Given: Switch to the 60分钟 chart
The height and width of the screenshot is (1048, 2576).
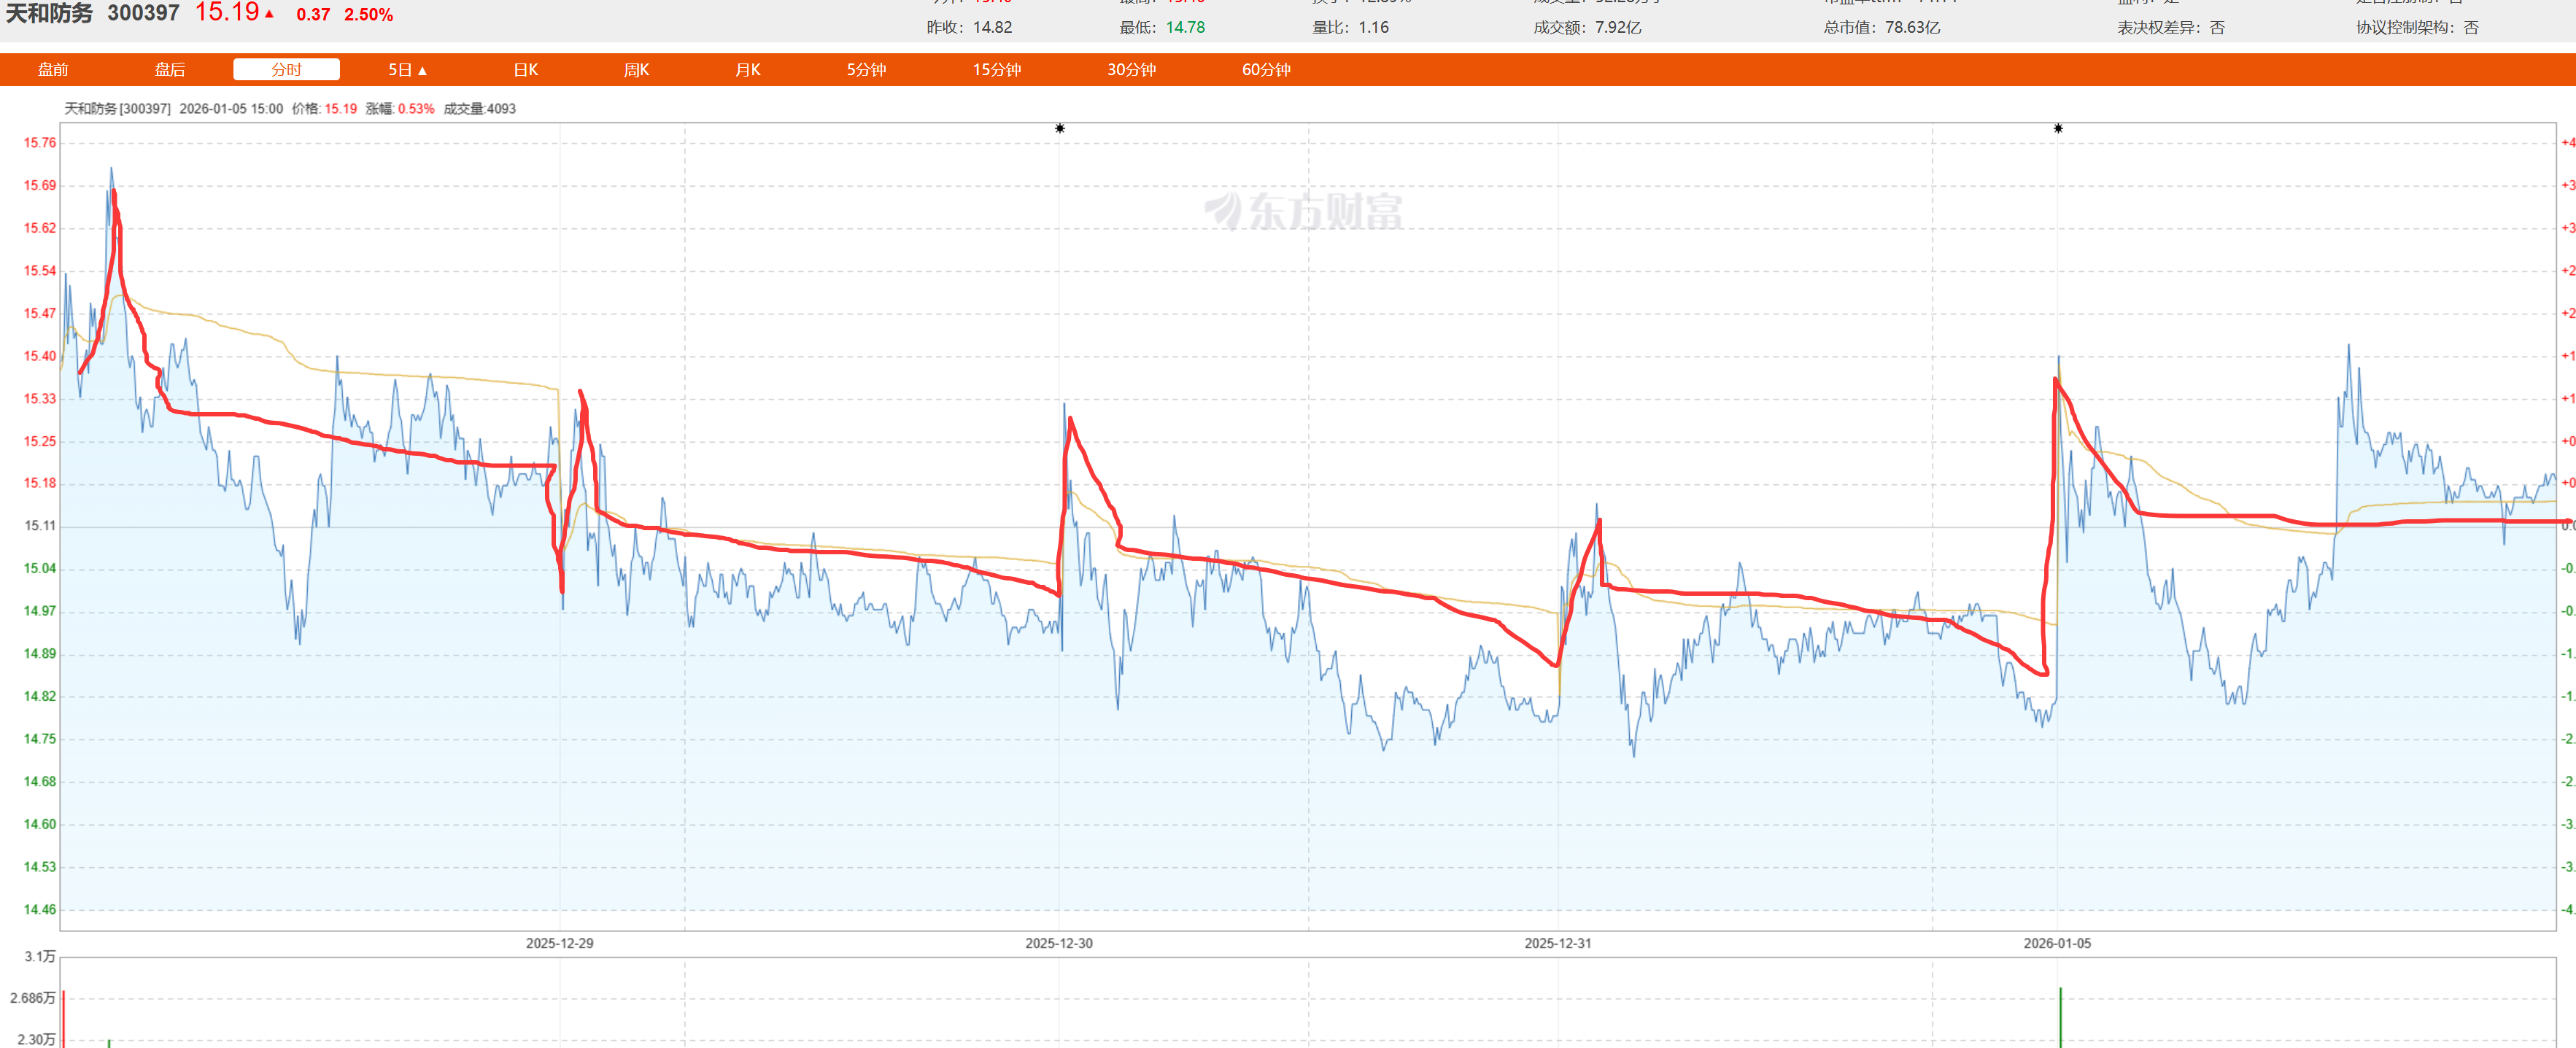Looking at the screenshot, I should click(1266, 69).
